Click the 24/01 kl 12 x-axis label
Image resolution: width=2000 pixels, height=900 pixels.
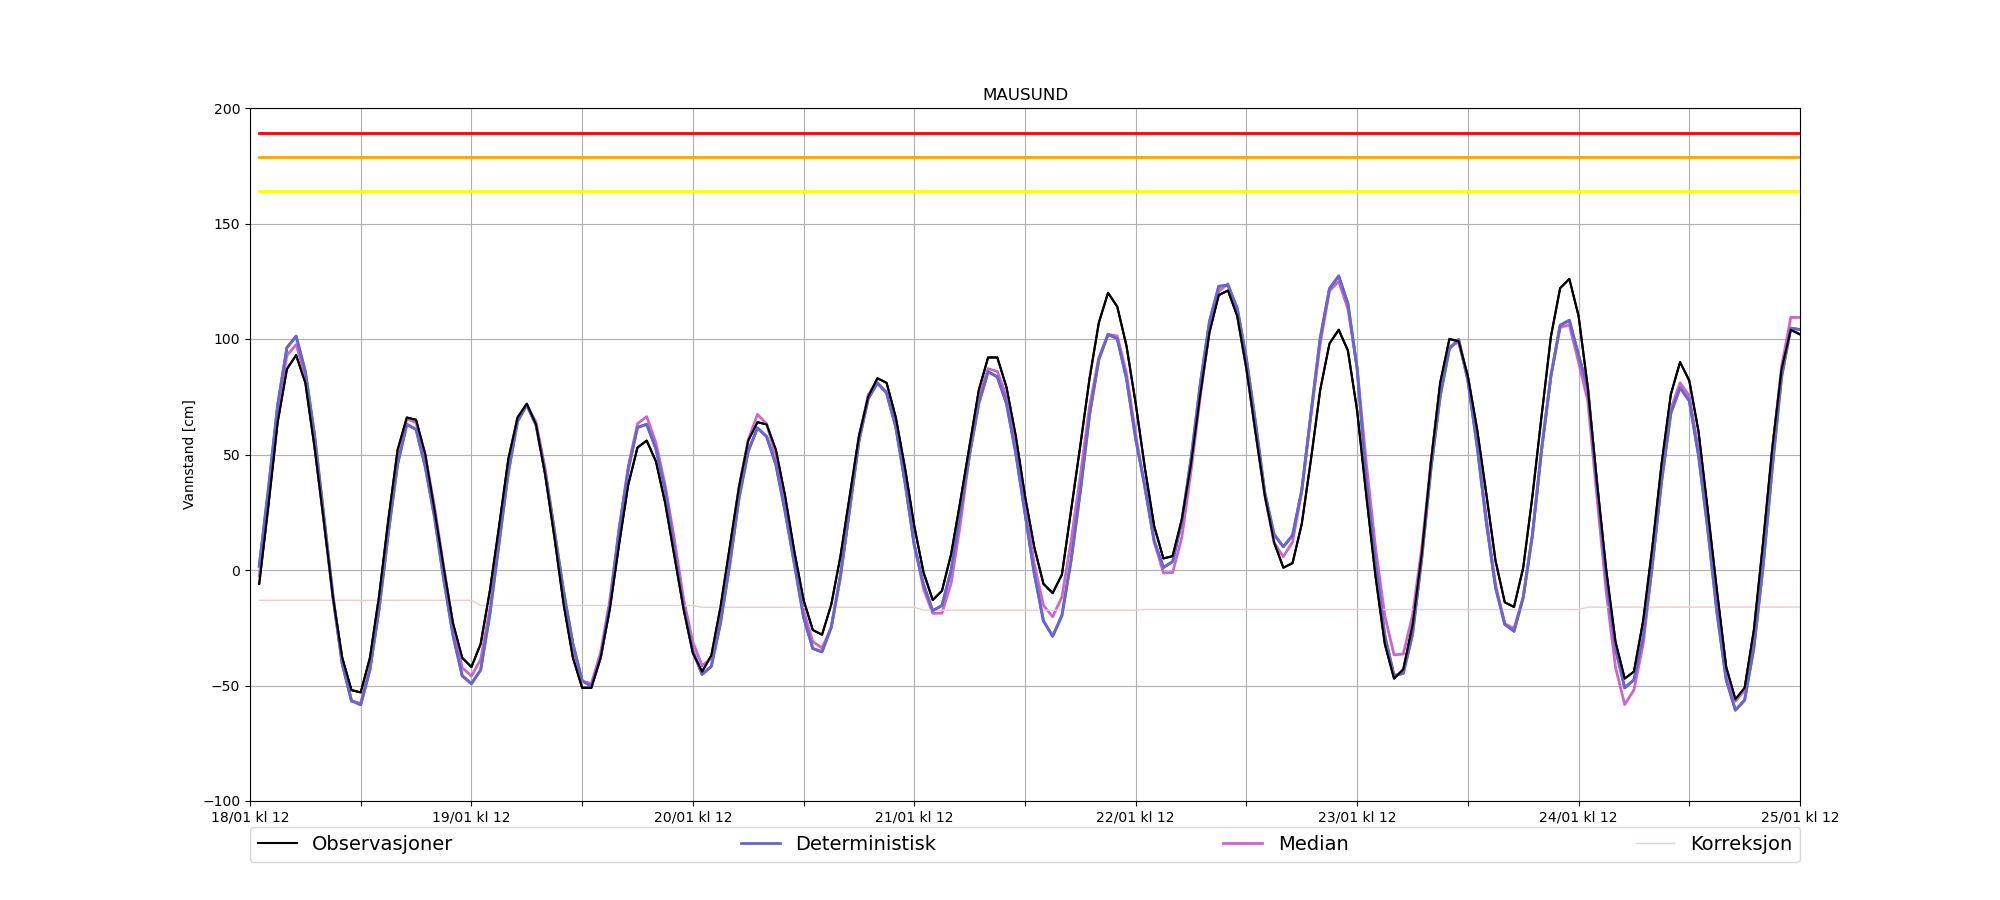pos(1578,818)
